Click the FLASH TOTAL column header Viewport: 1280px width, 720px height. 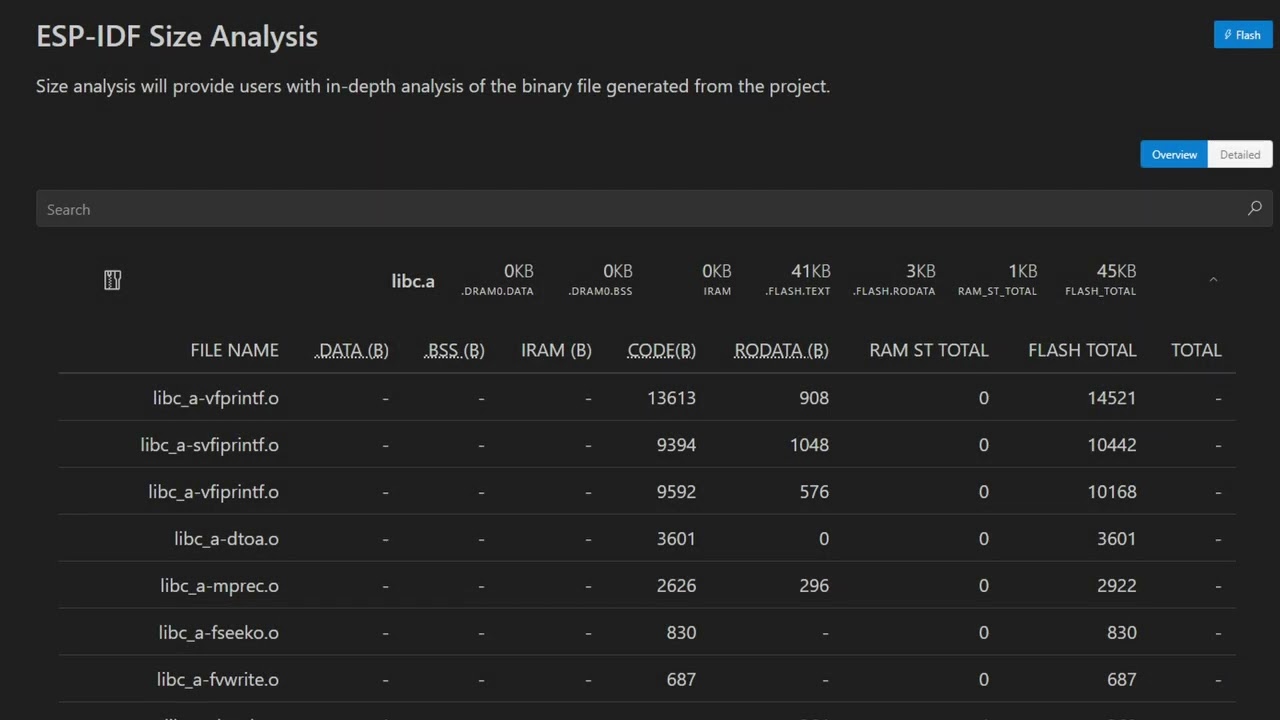[1082, 350]
